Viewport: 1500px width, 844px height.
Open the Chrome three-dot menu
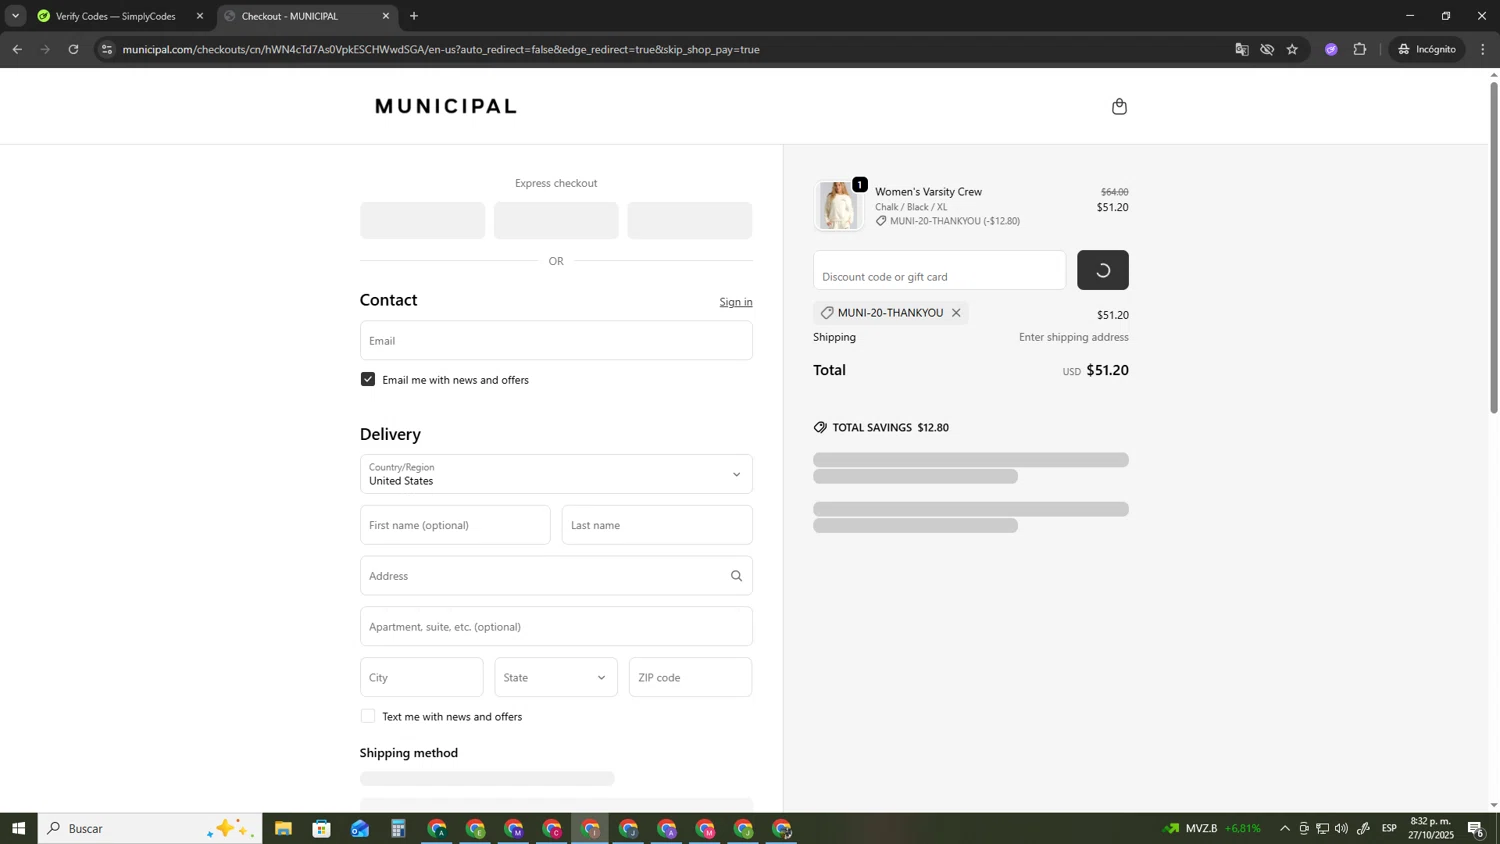click(x=1482, y=49)
